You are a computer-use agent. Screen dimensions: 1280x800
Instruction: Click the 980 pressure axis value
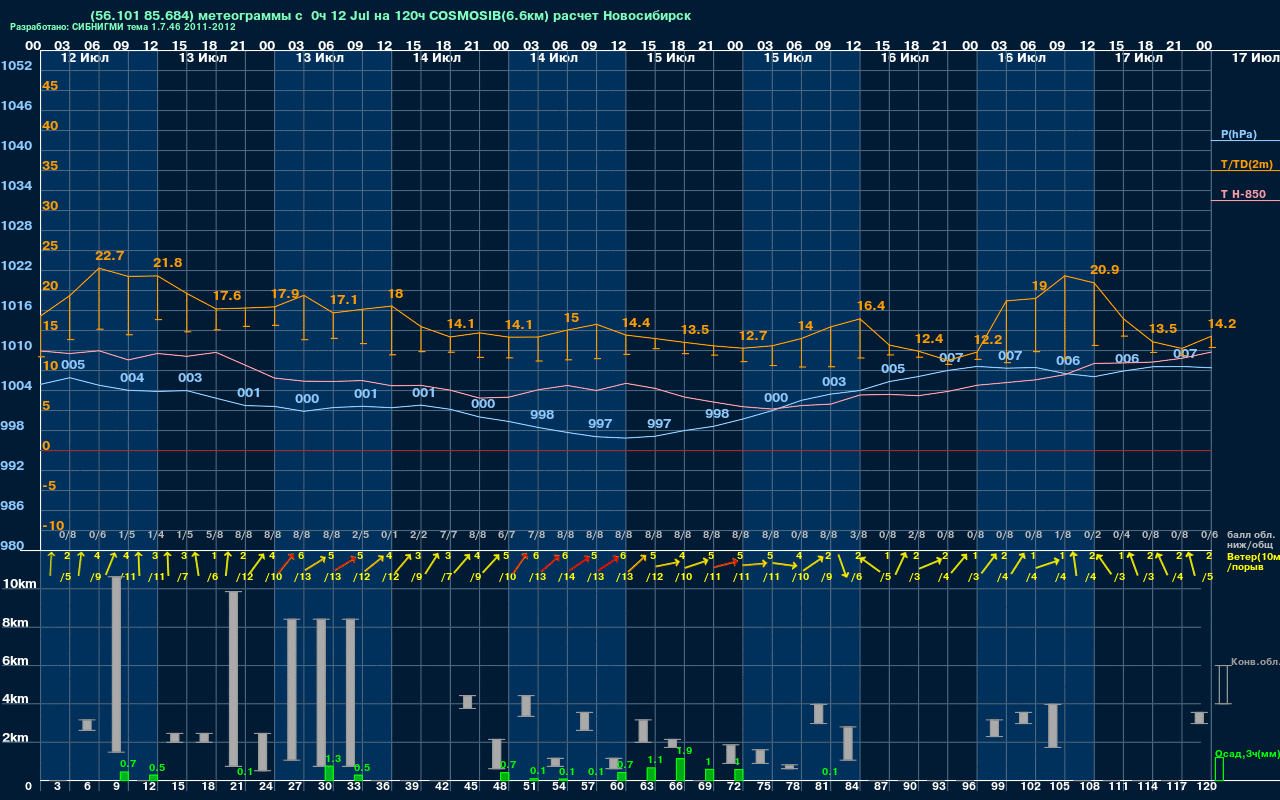click(x=12, y=546)
